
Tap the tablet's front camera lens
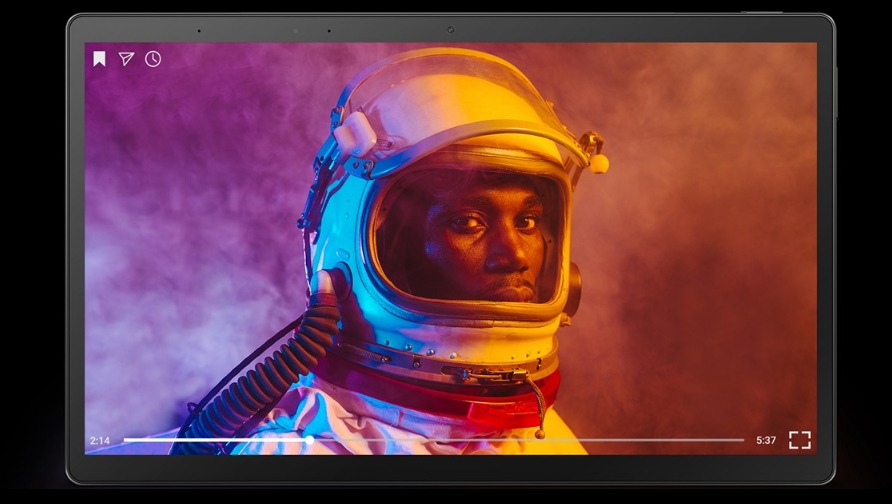(x=450, y=30)
